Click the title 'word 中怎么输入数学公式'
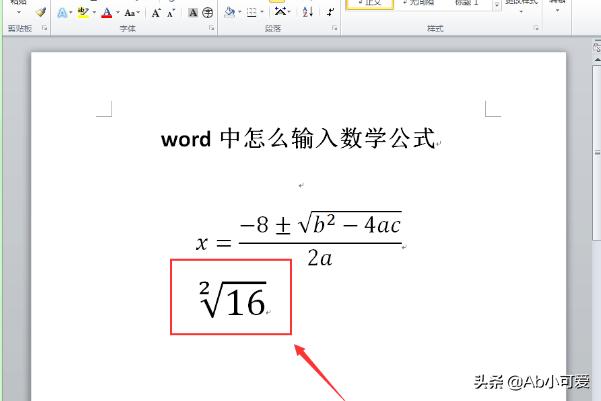This screenshot has height=401, width=601. [x=298, y=138]
